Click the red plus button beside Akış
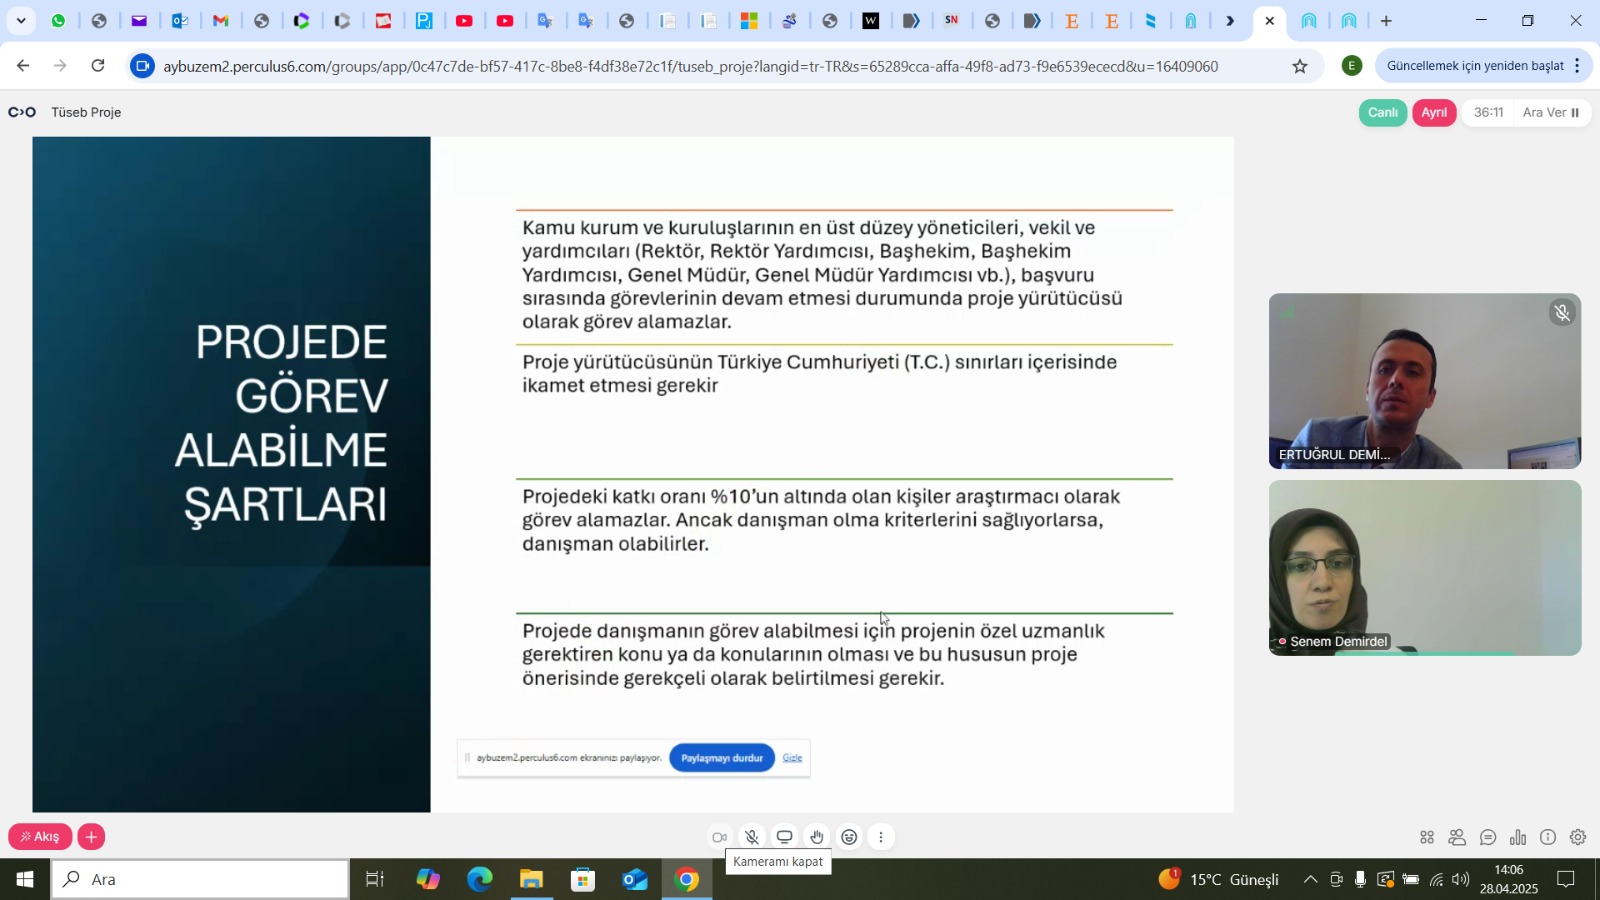Image resolution: width=1600 pixels, height=900 pixels. (x=91, y=837)
